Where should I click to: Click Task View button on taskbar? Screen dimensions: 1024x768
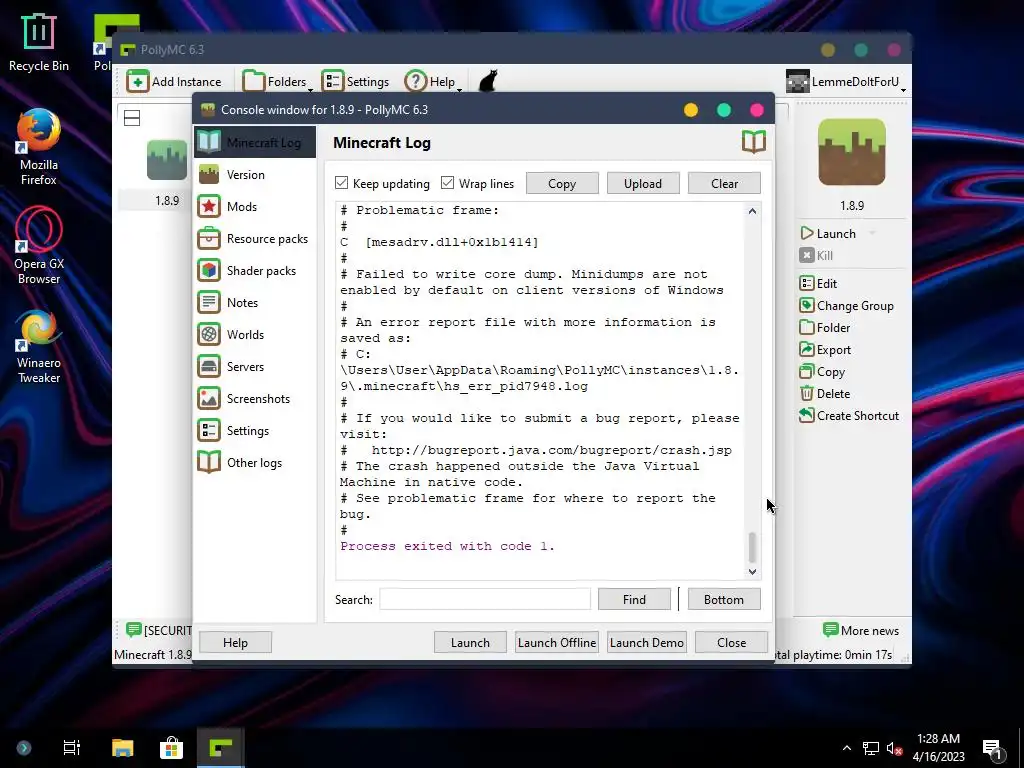point(71,748)
